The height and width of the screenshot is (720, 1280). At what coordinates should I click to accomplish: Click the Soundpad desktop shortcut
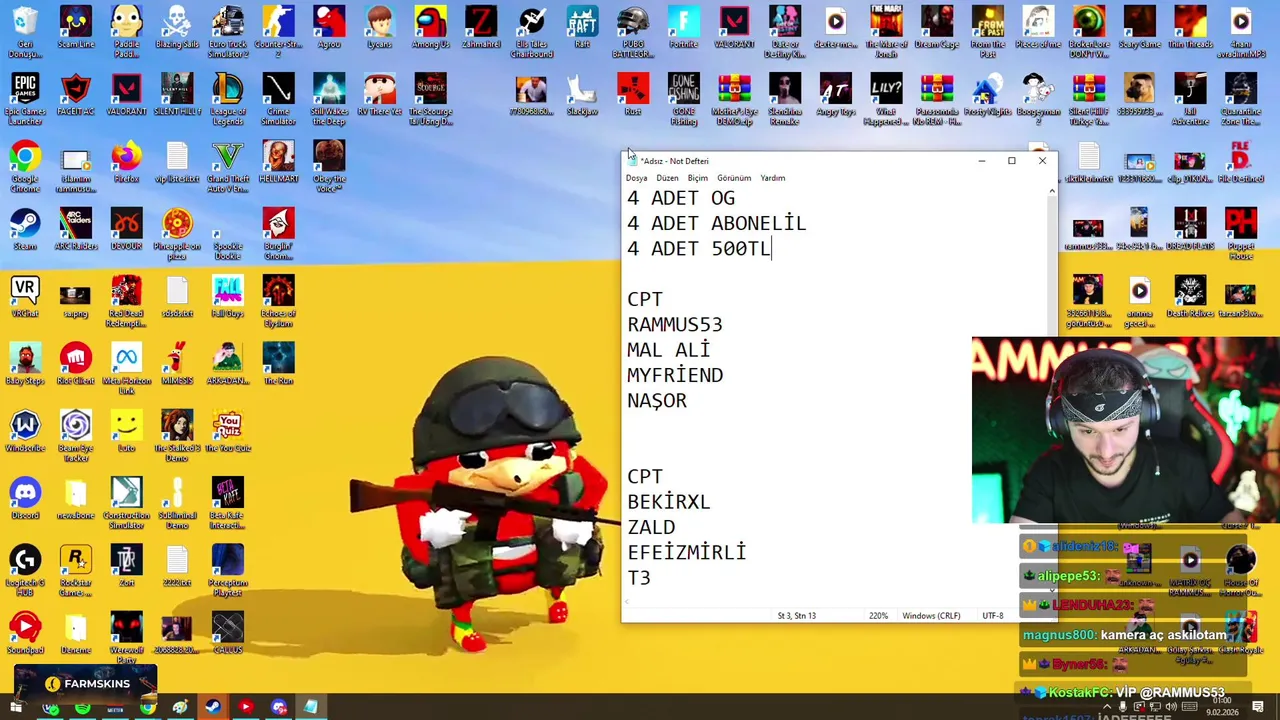tap(25, 633)
